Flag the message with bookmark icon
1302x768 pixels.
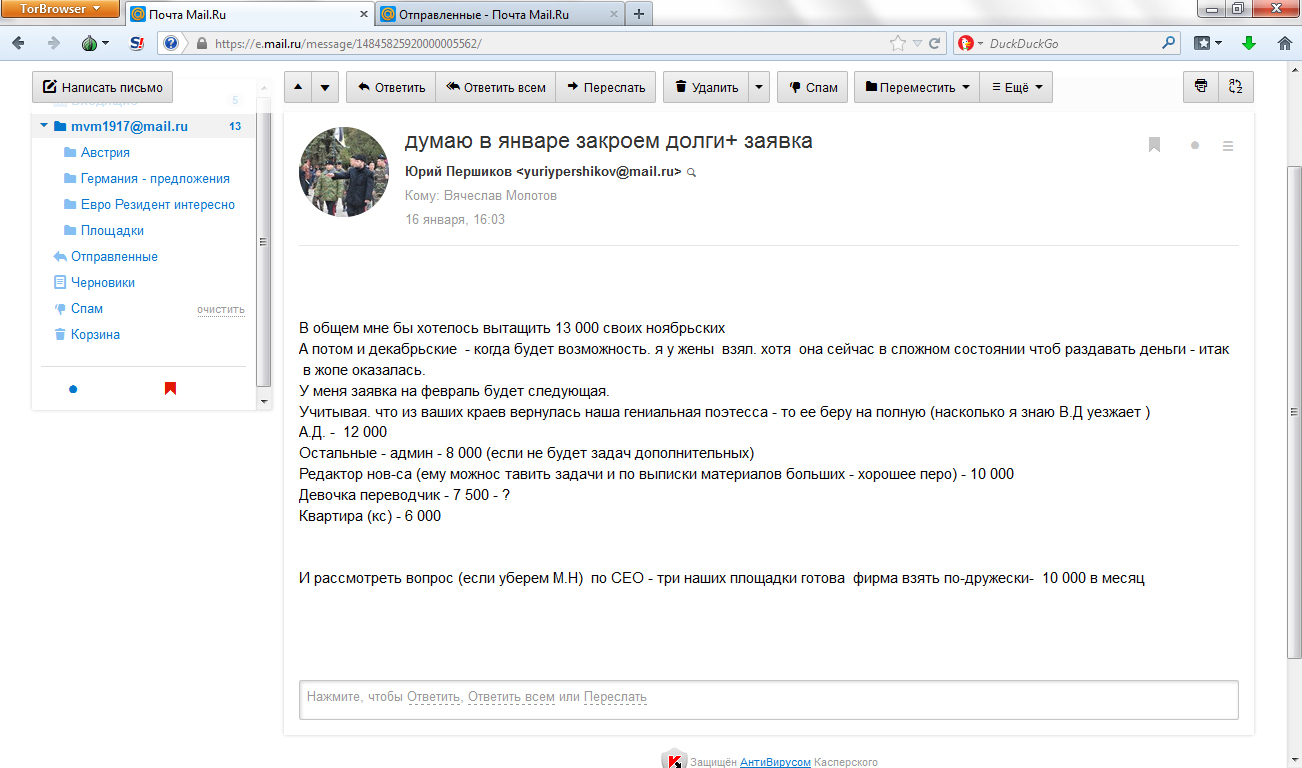pos(1154,145)
